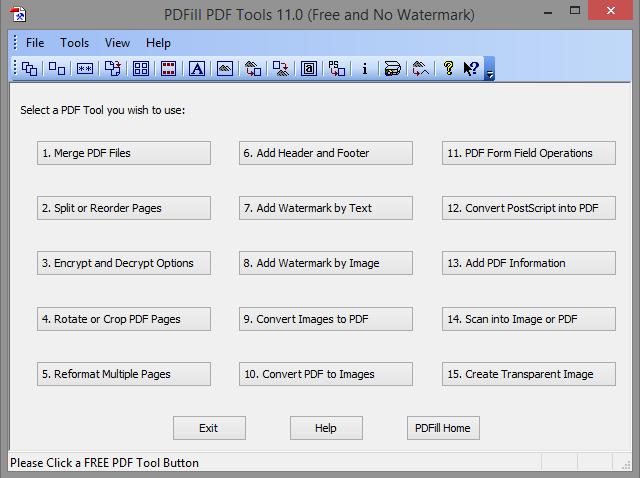Click the Rotate or Crop Pages toolbar icon
Screen dimensions: 640x478
(113, 69)
